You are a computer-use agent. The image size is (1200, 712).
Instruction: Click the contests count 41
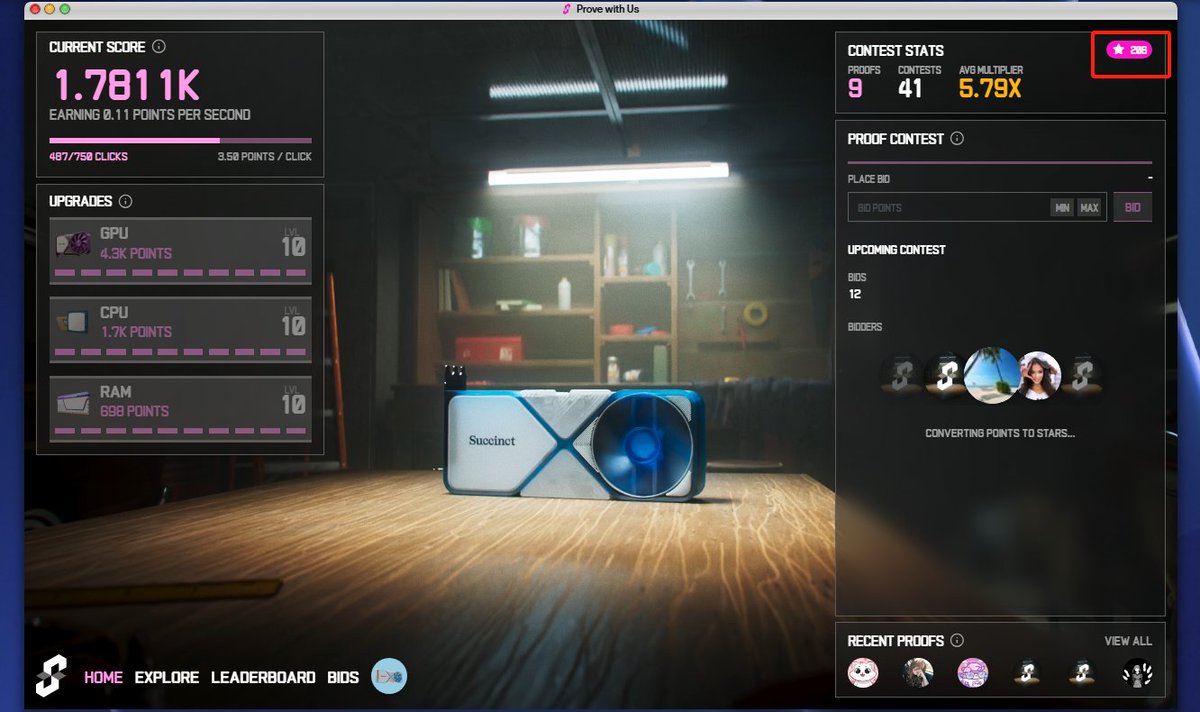tap(909, 89)
